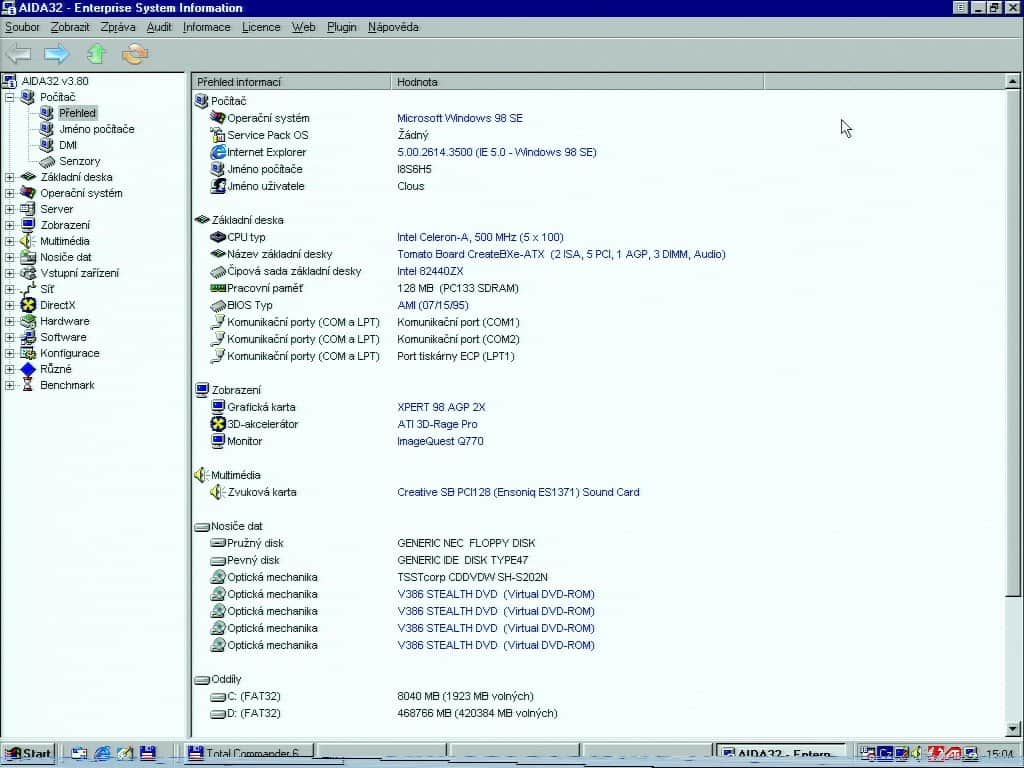Click the value "128 MB (PC133 SDRAM)"
This screenshot has height=768, width=1024.
coord(458,288)
